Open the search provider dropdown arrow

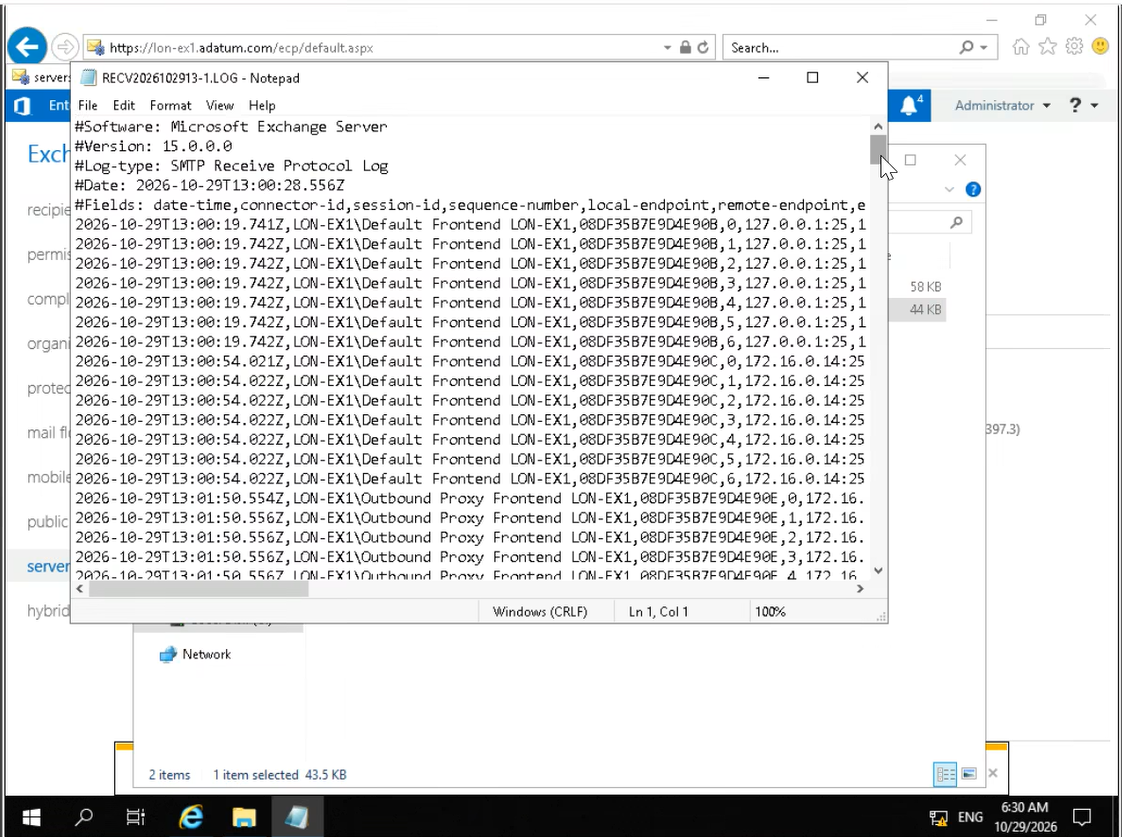point(984,47)
